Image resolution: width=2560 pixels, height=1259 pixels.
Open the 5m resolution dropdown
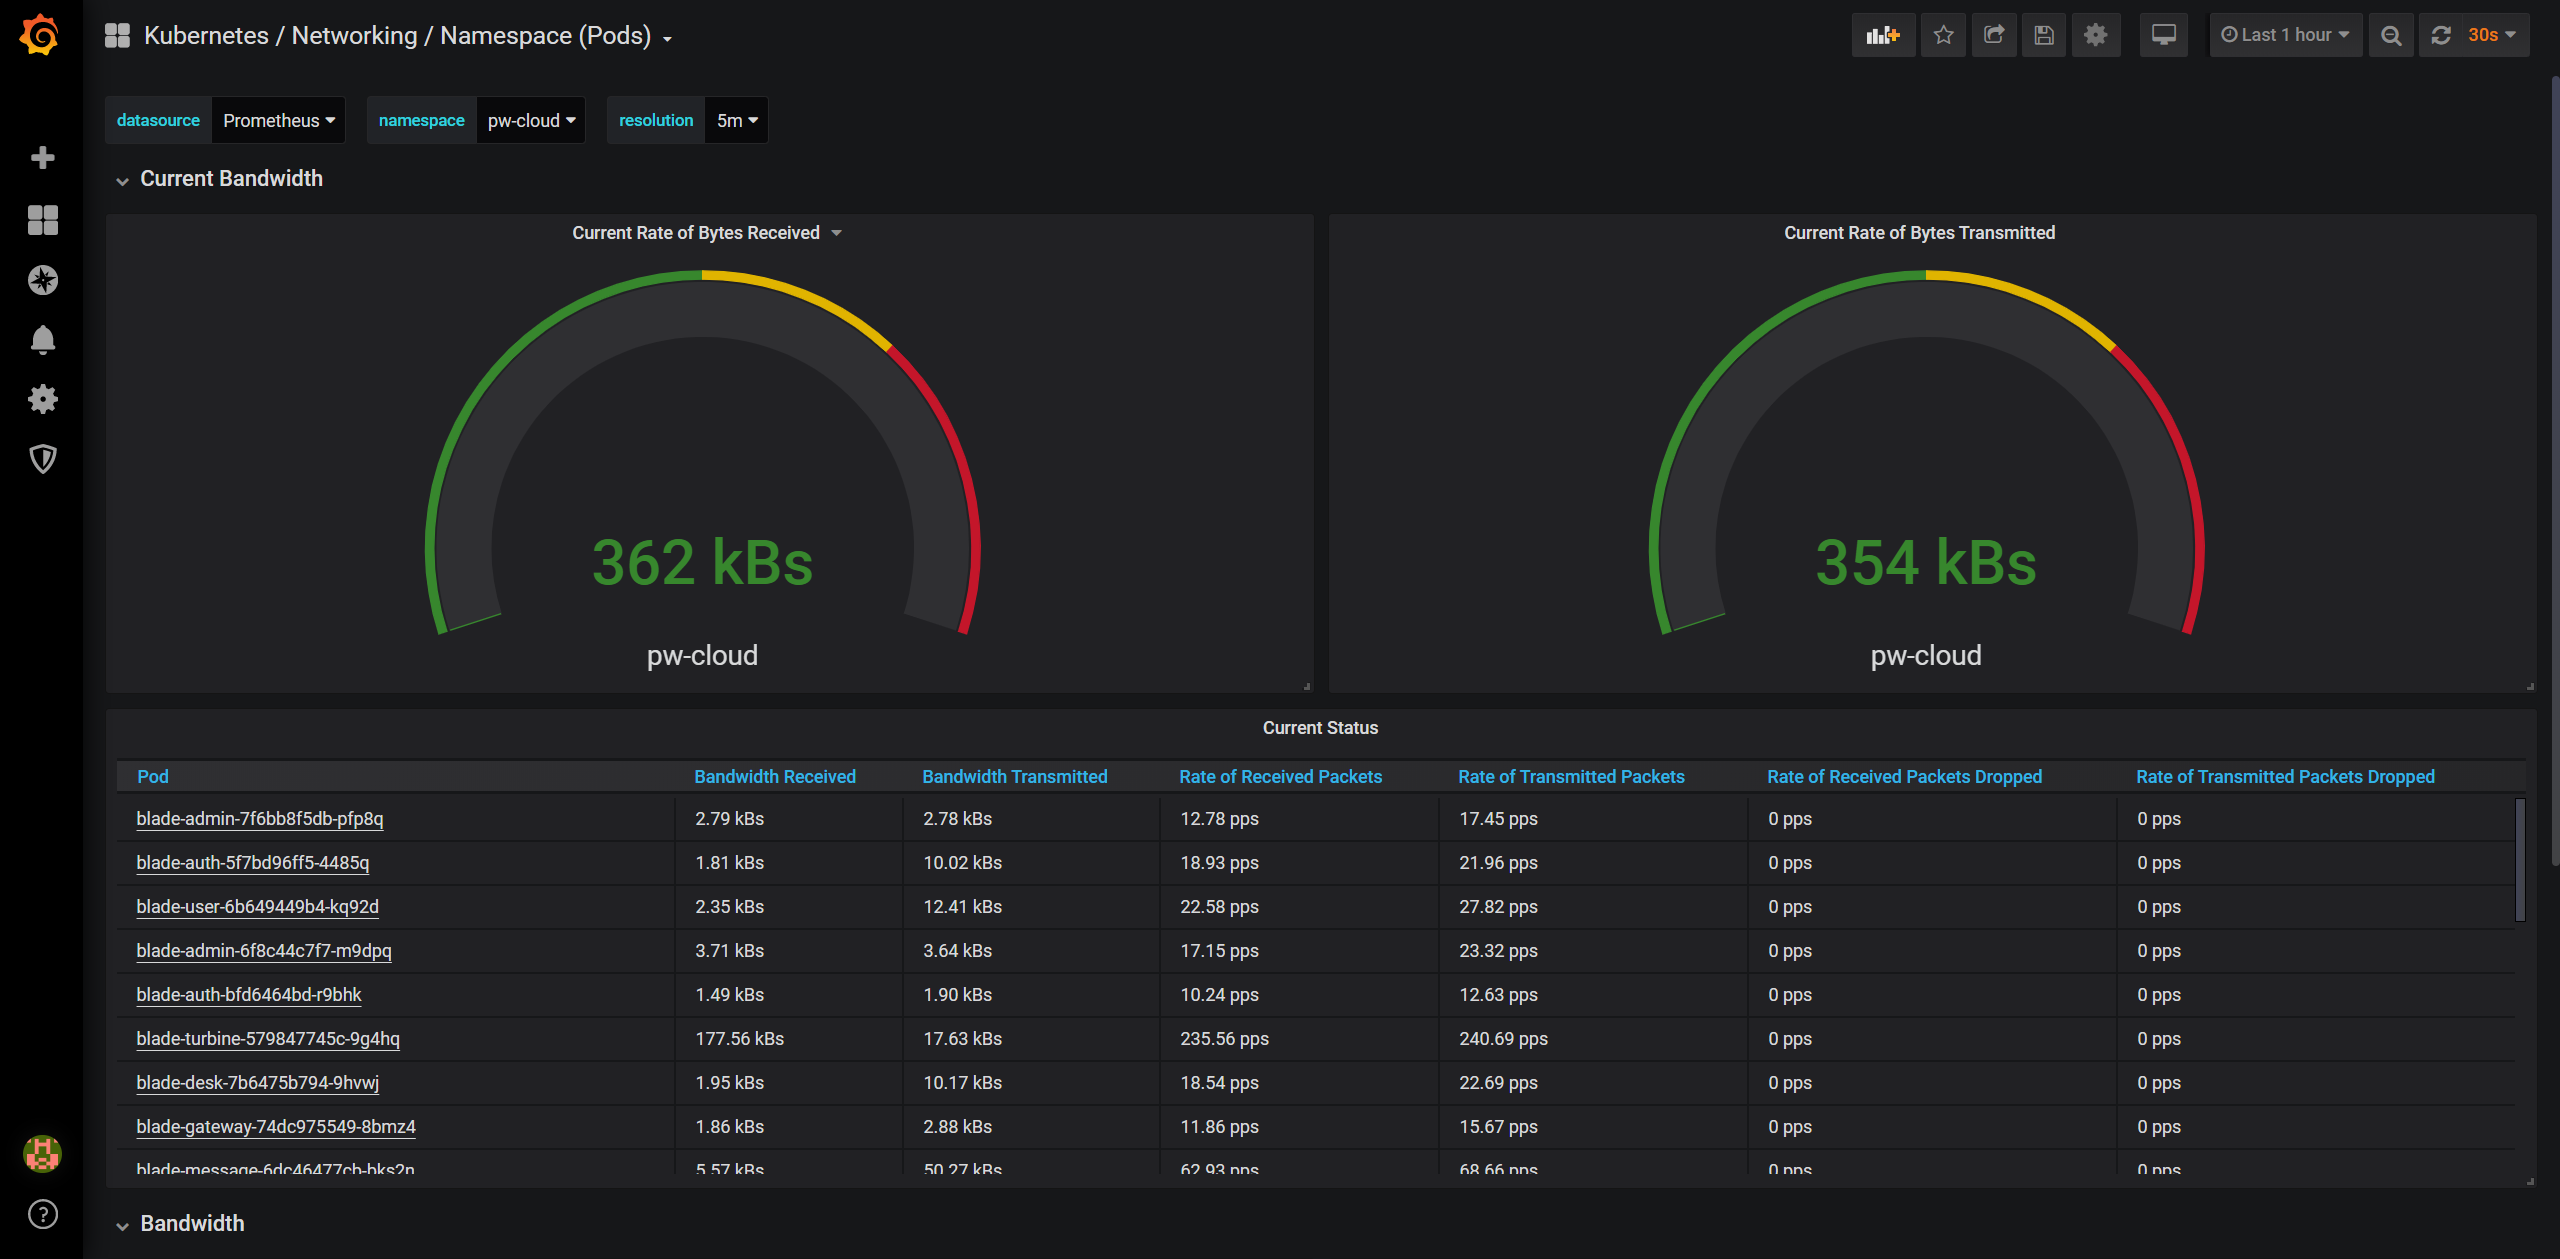(x=736, y=120)
